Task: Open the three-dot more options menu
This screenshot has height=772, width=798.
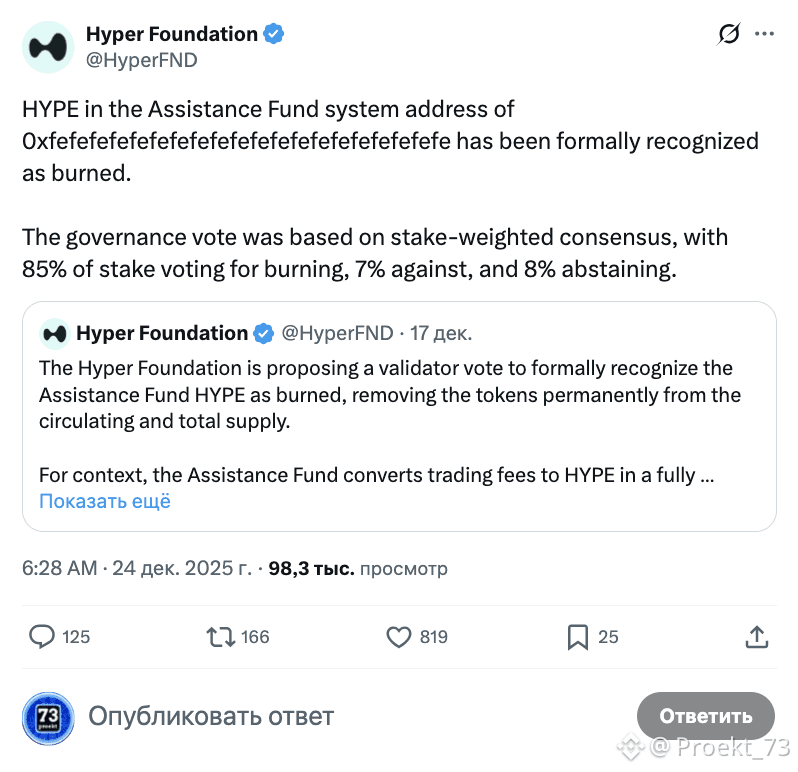Action: (x=764, y=34)
